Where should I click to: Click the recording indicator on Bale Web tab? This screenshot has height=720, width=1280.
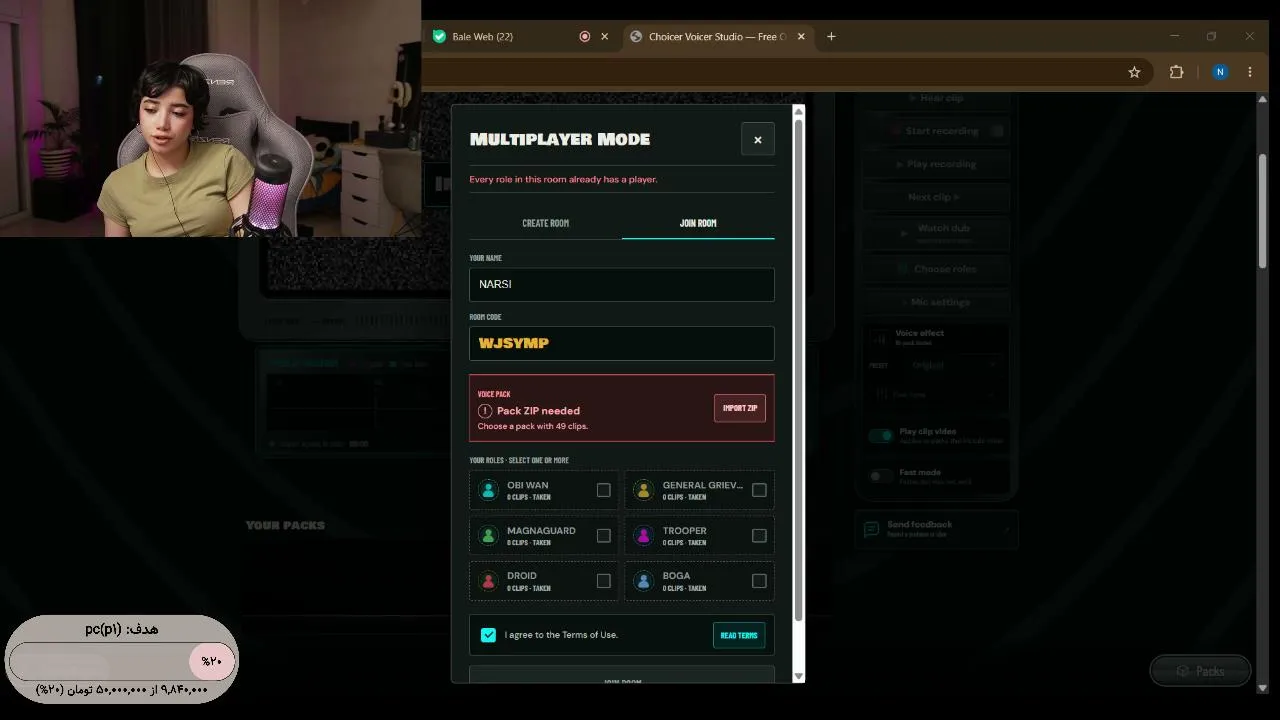point(585,37)
